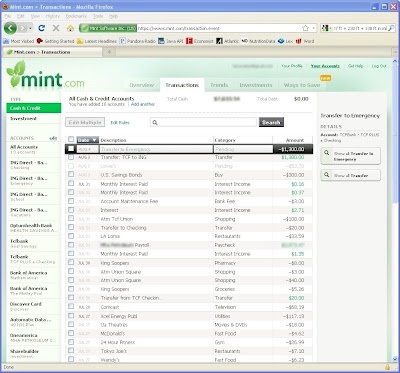Open the Word bookmark
400x373 pixels.
pyautogui.click(x=305, y=41)
